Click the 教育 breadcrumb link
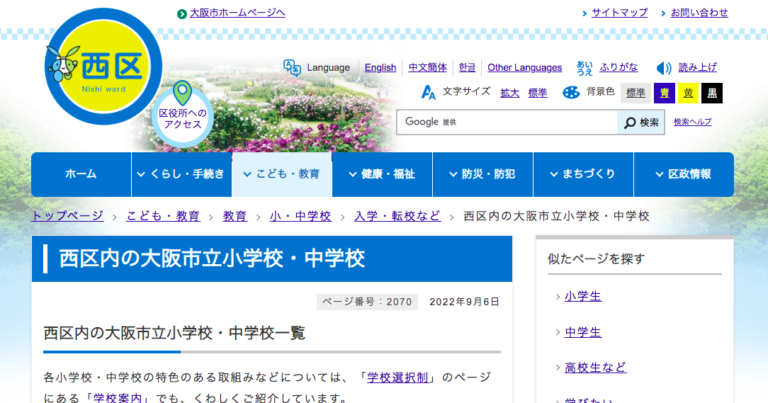Viewport: 768px width, 403px height. coord(235,216)
